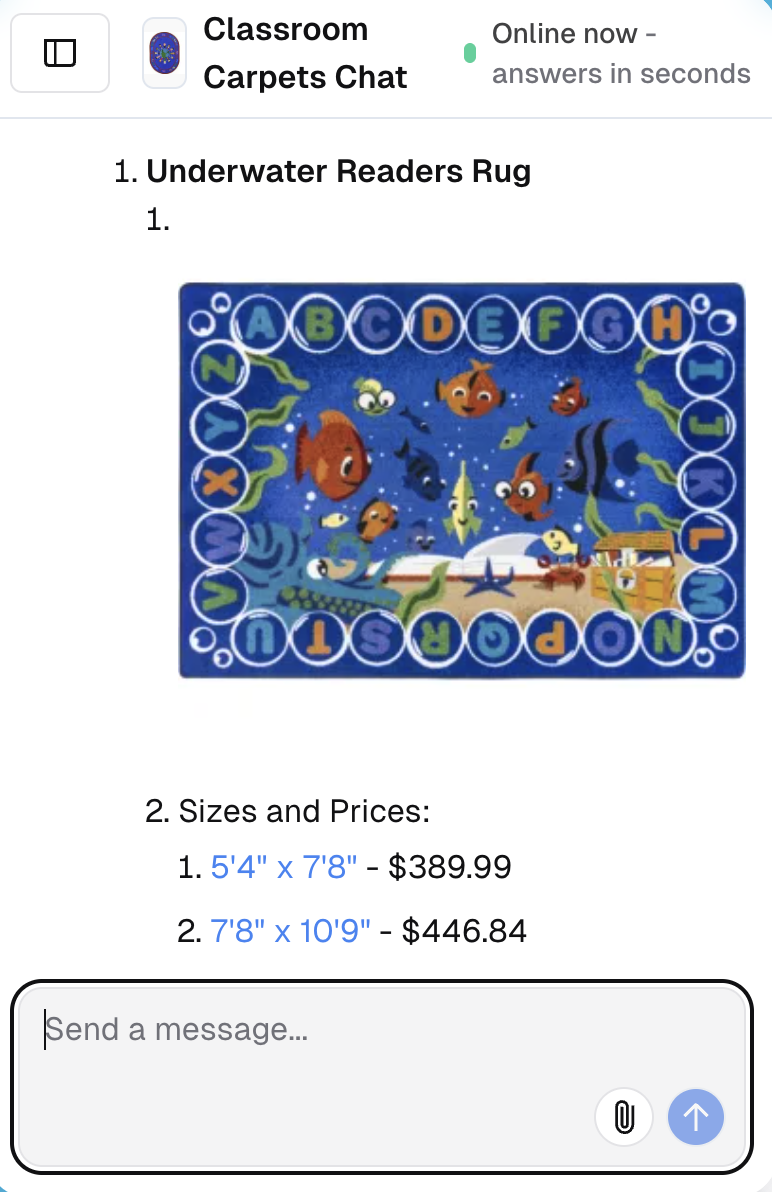Viewport: 772px width, 1192px height.
Task: Click the Underwater Readers Rug heading
Action: click(x=338, y=171)
